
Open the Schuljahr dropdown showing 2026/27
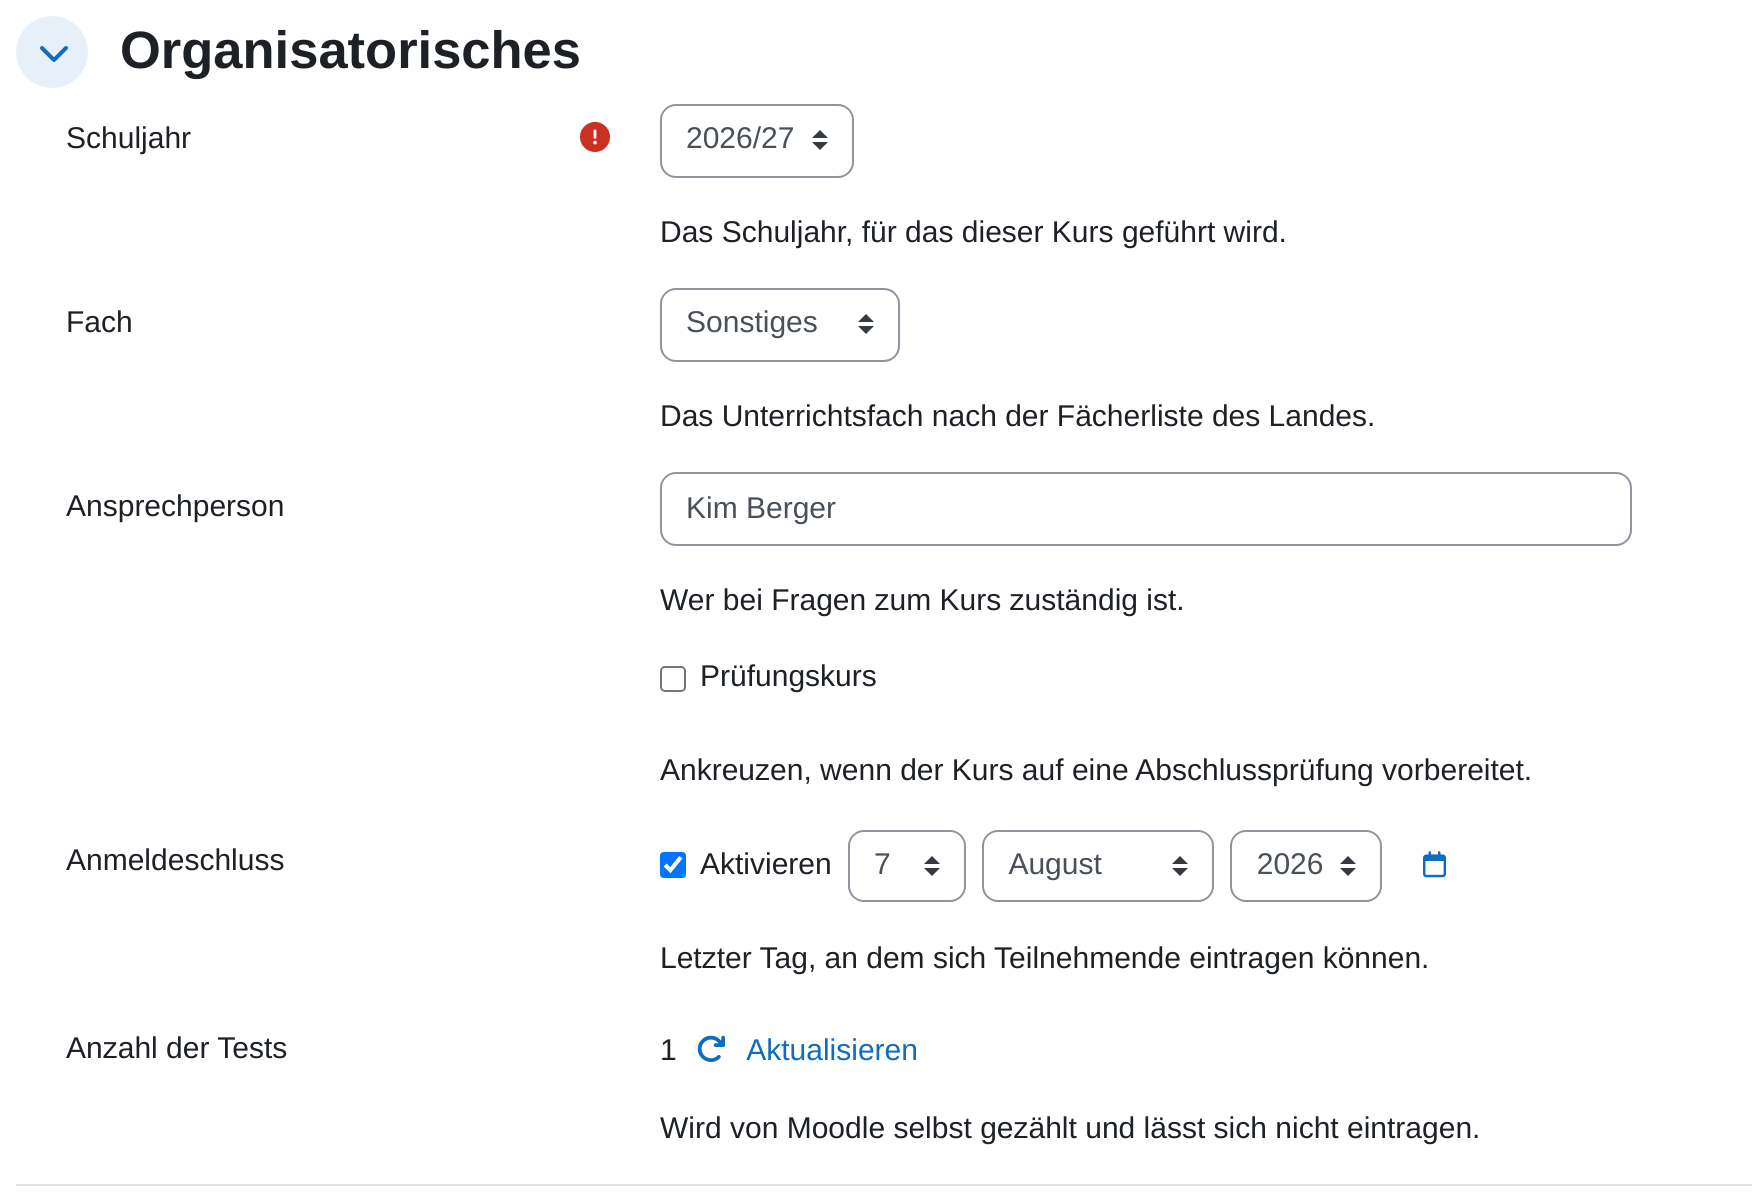click(757, 141)
